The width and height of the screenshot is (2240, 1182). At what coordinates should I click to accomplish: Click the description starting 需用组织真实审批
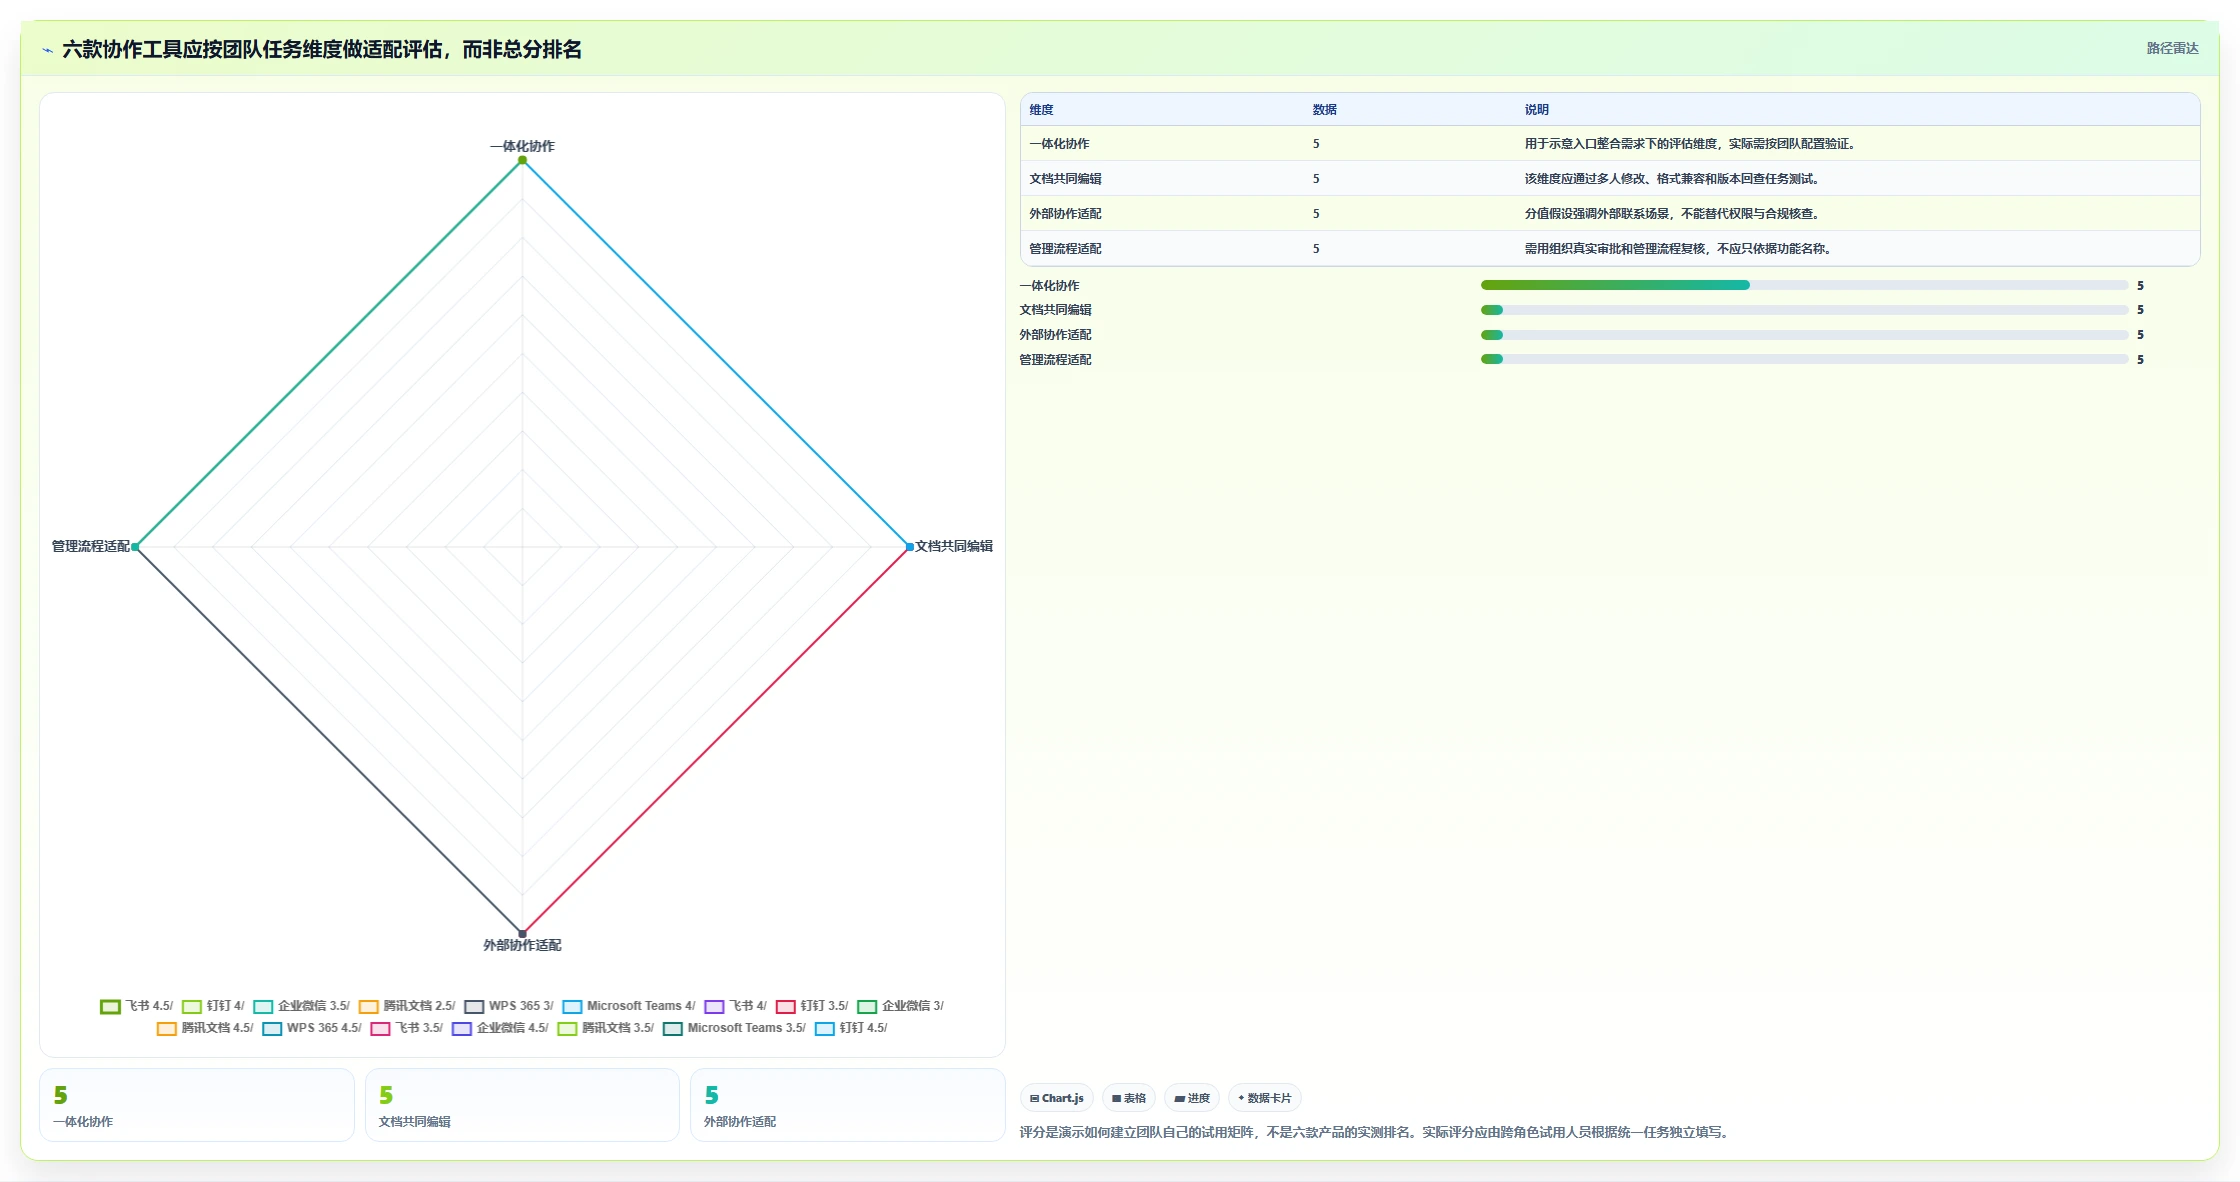click(x=1678, y=249)
